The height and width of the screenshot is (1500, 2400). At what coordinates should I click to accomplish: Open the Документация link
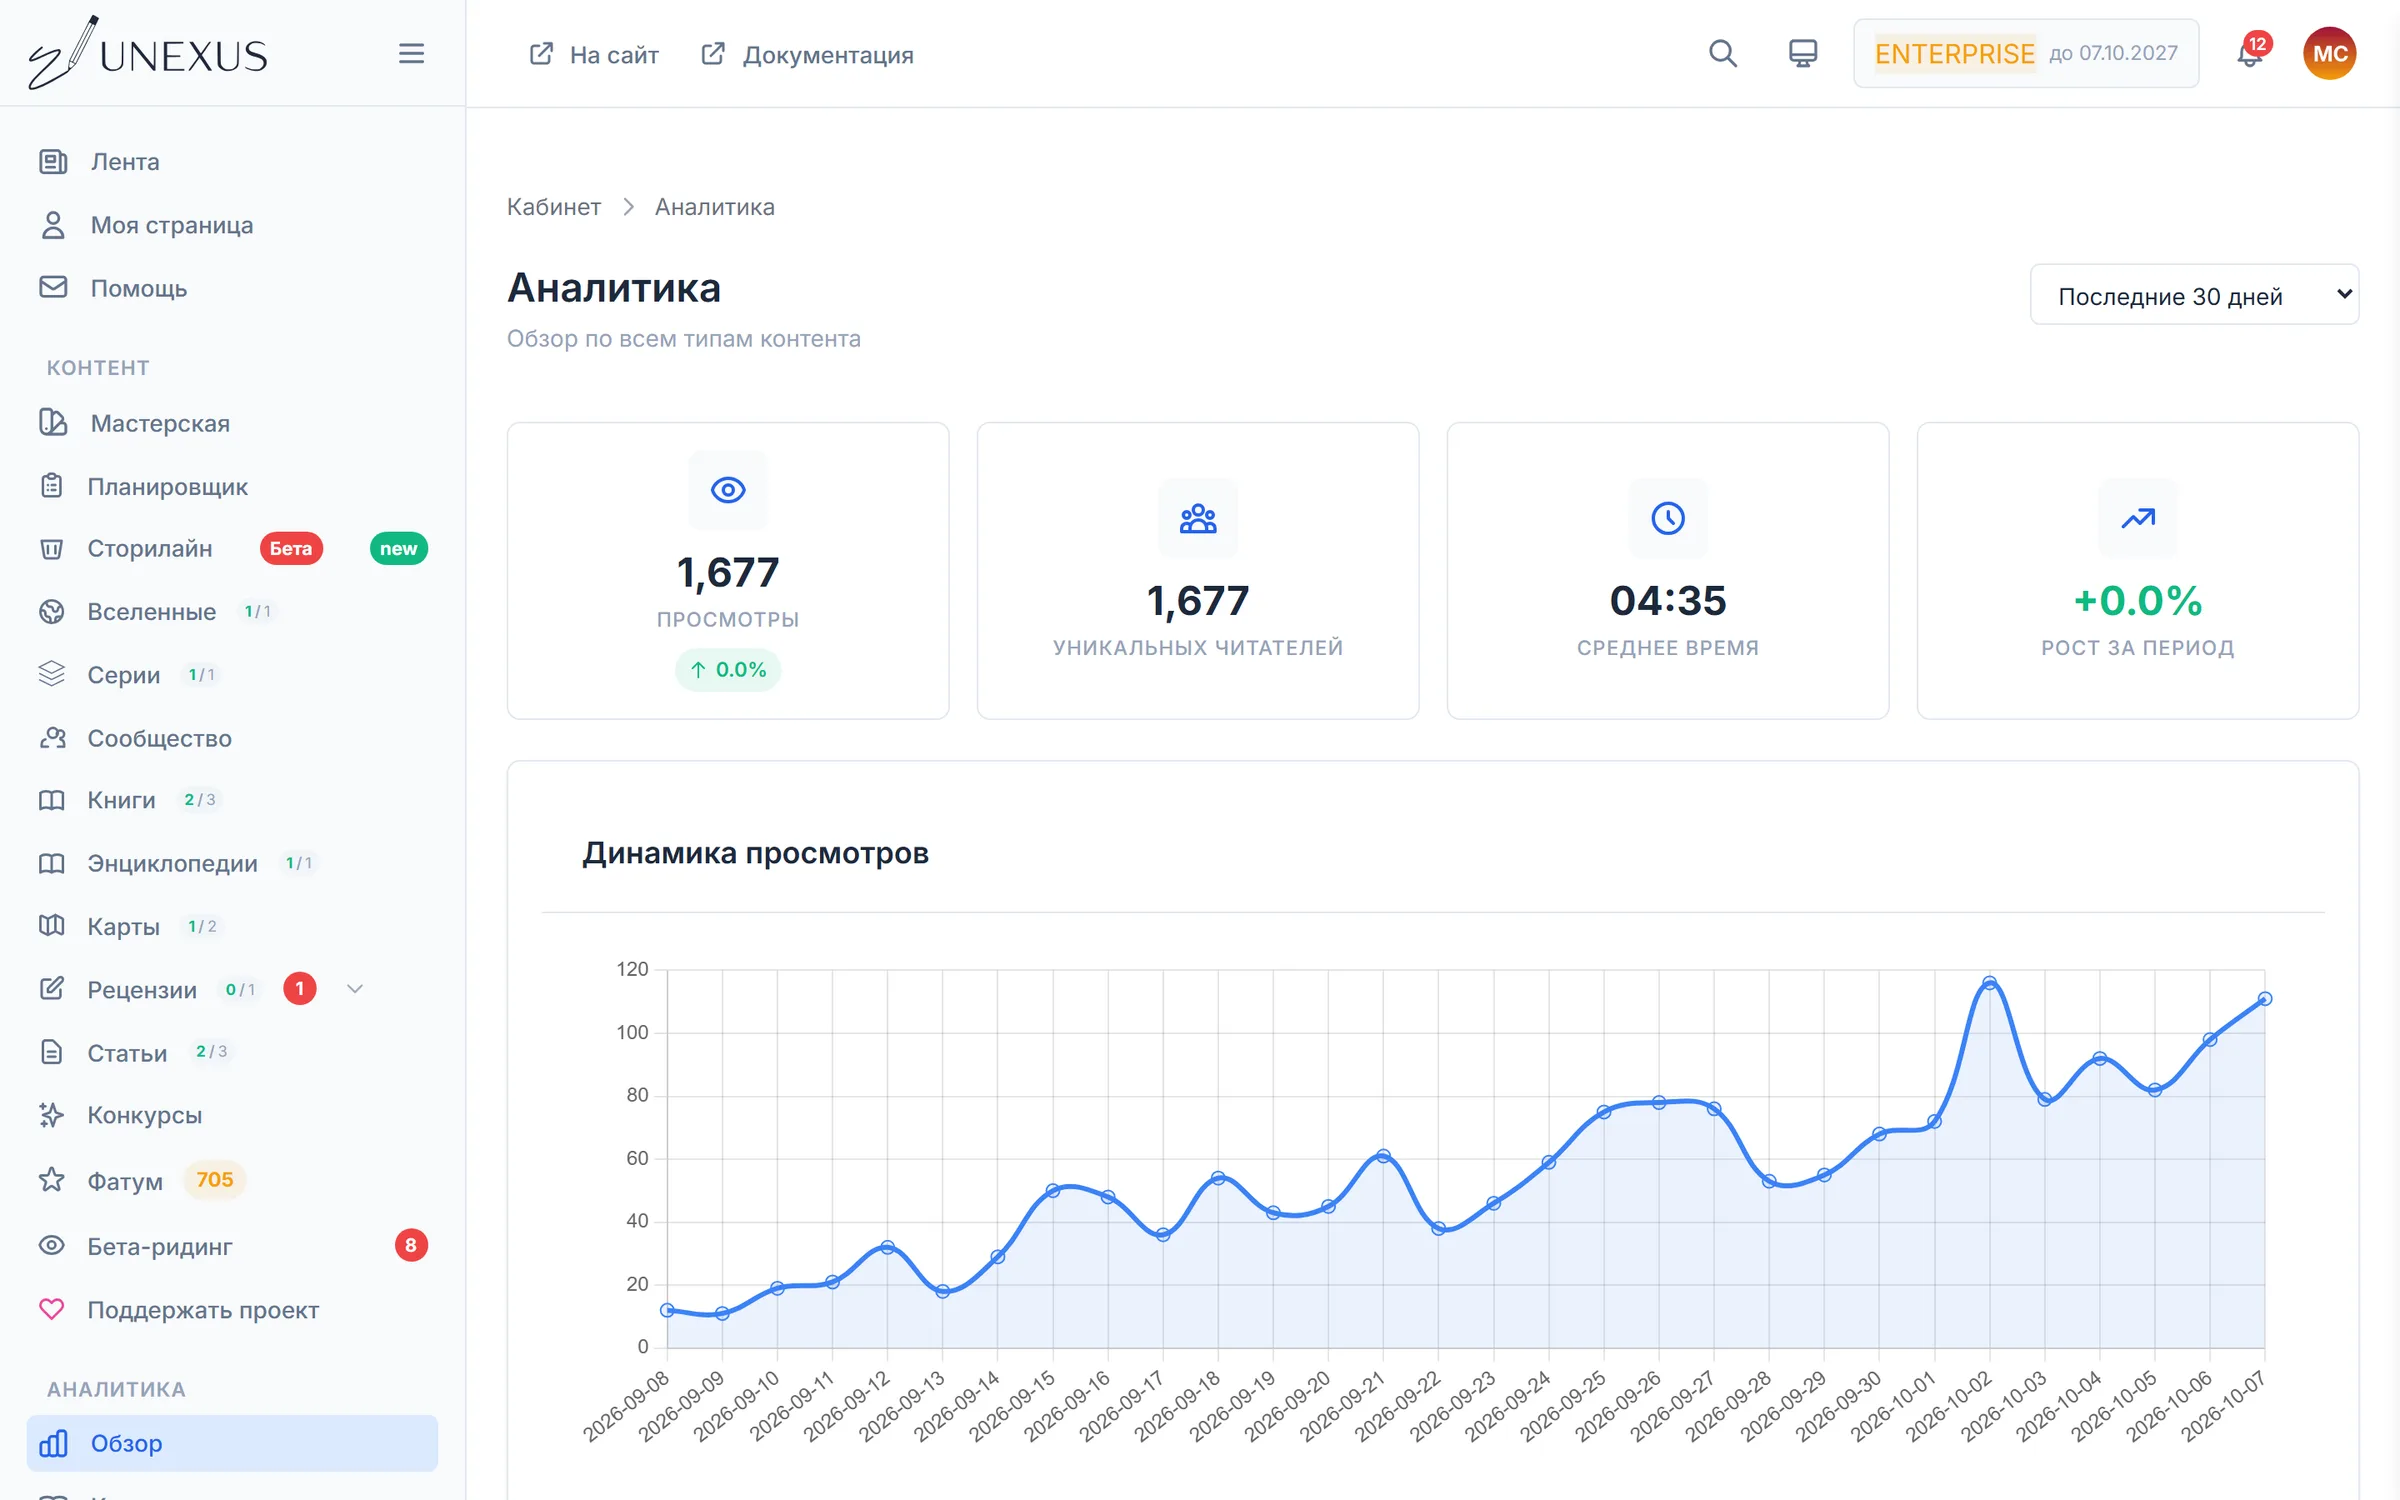pyautogui.click(x=807, y=54)
